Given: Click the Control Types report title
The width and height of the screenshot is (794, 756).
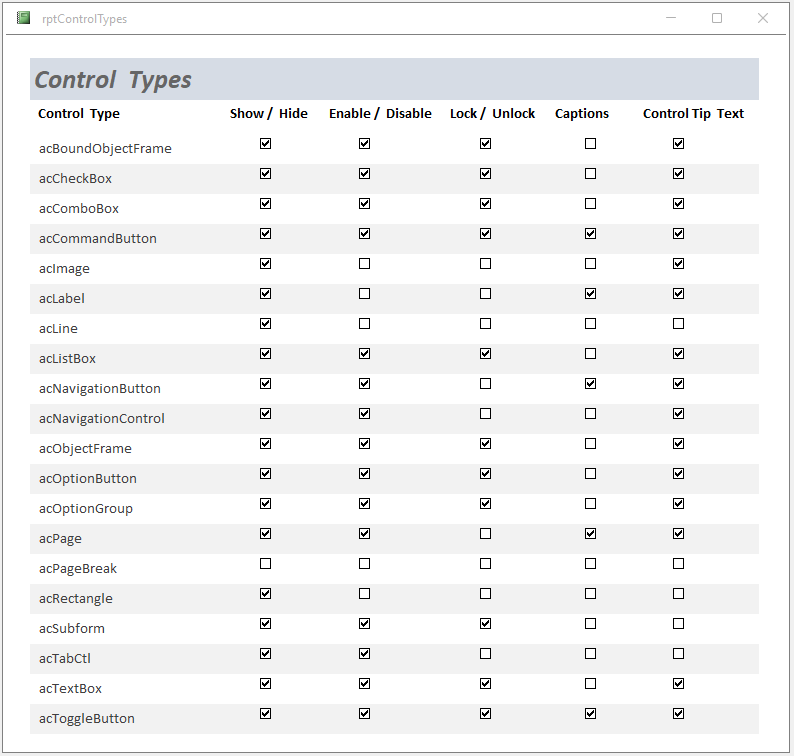Looking at the screenshot, I should pos(113,79).
